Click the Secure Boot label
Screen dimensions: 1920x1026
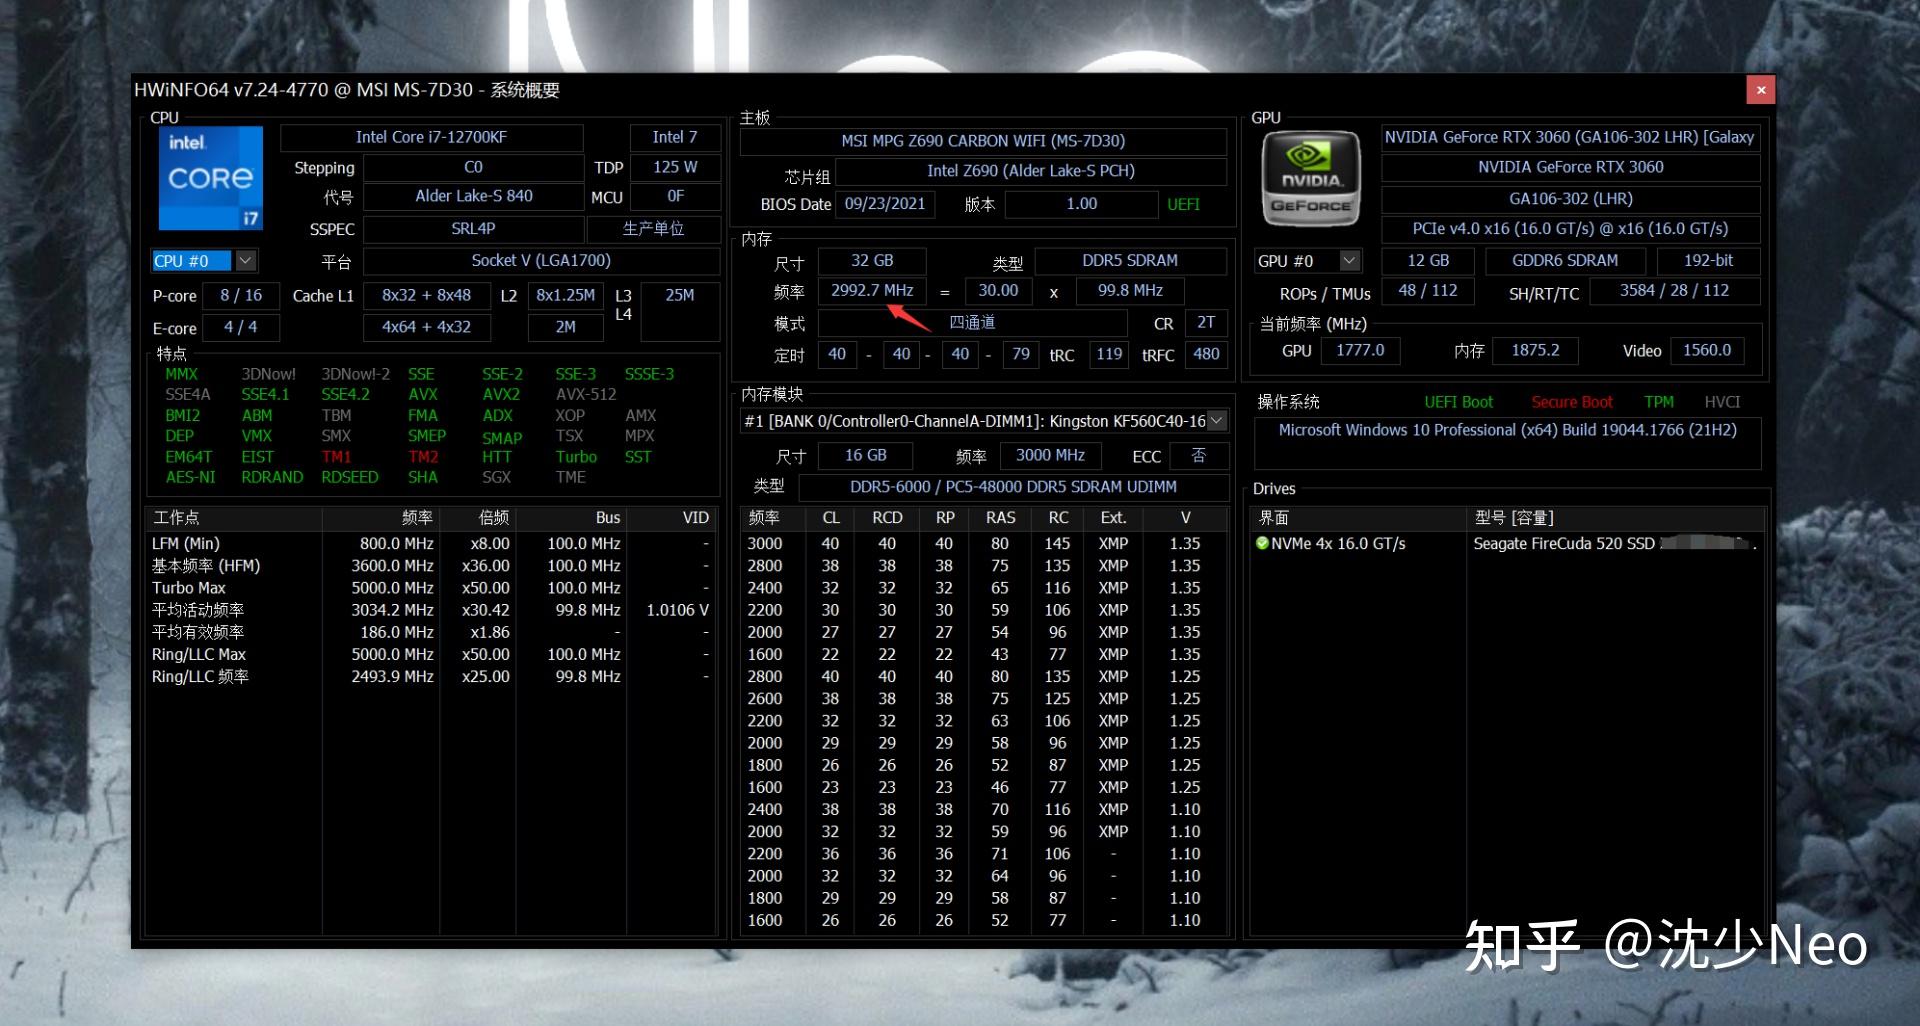point(1572,402)
